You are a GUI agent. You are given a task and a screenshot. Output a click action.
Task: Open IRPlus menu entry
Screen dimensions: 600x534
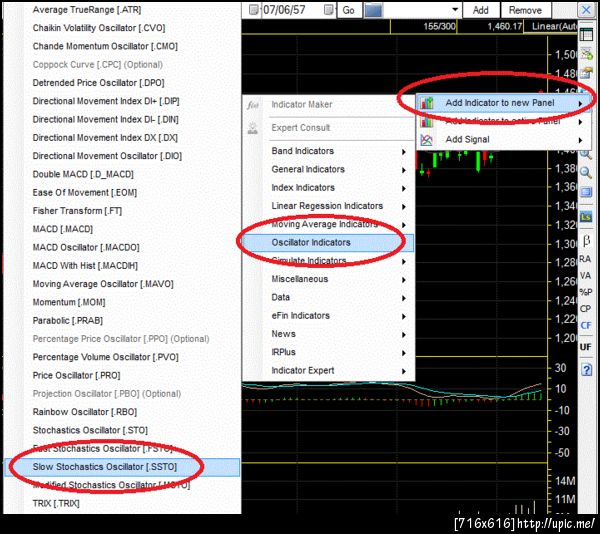pyautogui.click(x=328, y=352)
